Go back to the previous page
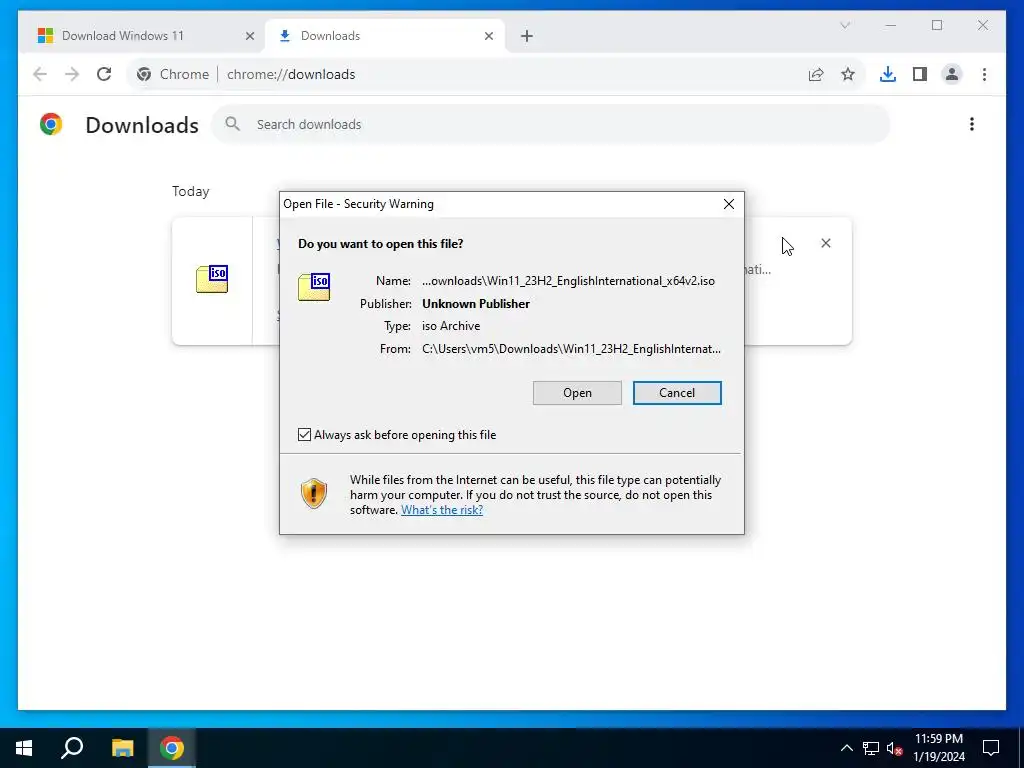 [x=40, y=74]
